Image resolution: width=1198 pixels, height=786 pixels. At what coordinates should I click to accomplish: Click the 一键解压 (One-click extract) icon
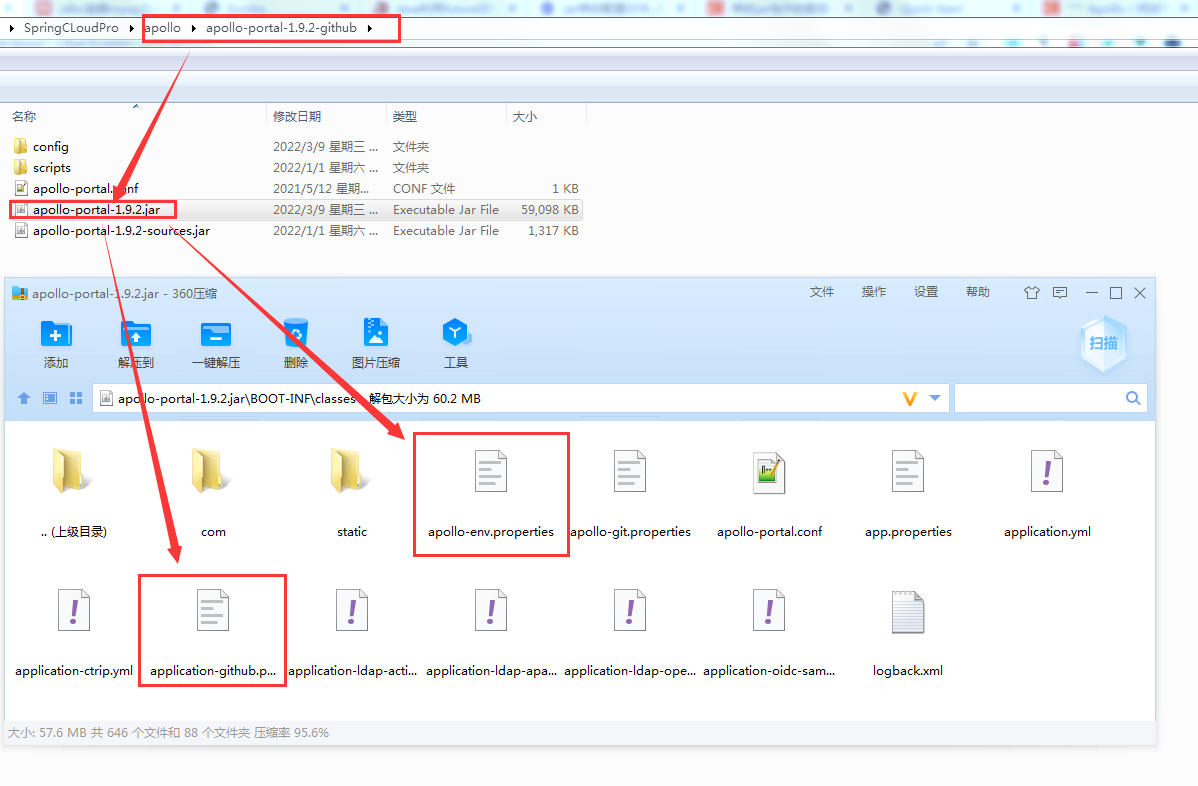pyautogui.click(x=216, y=344)
